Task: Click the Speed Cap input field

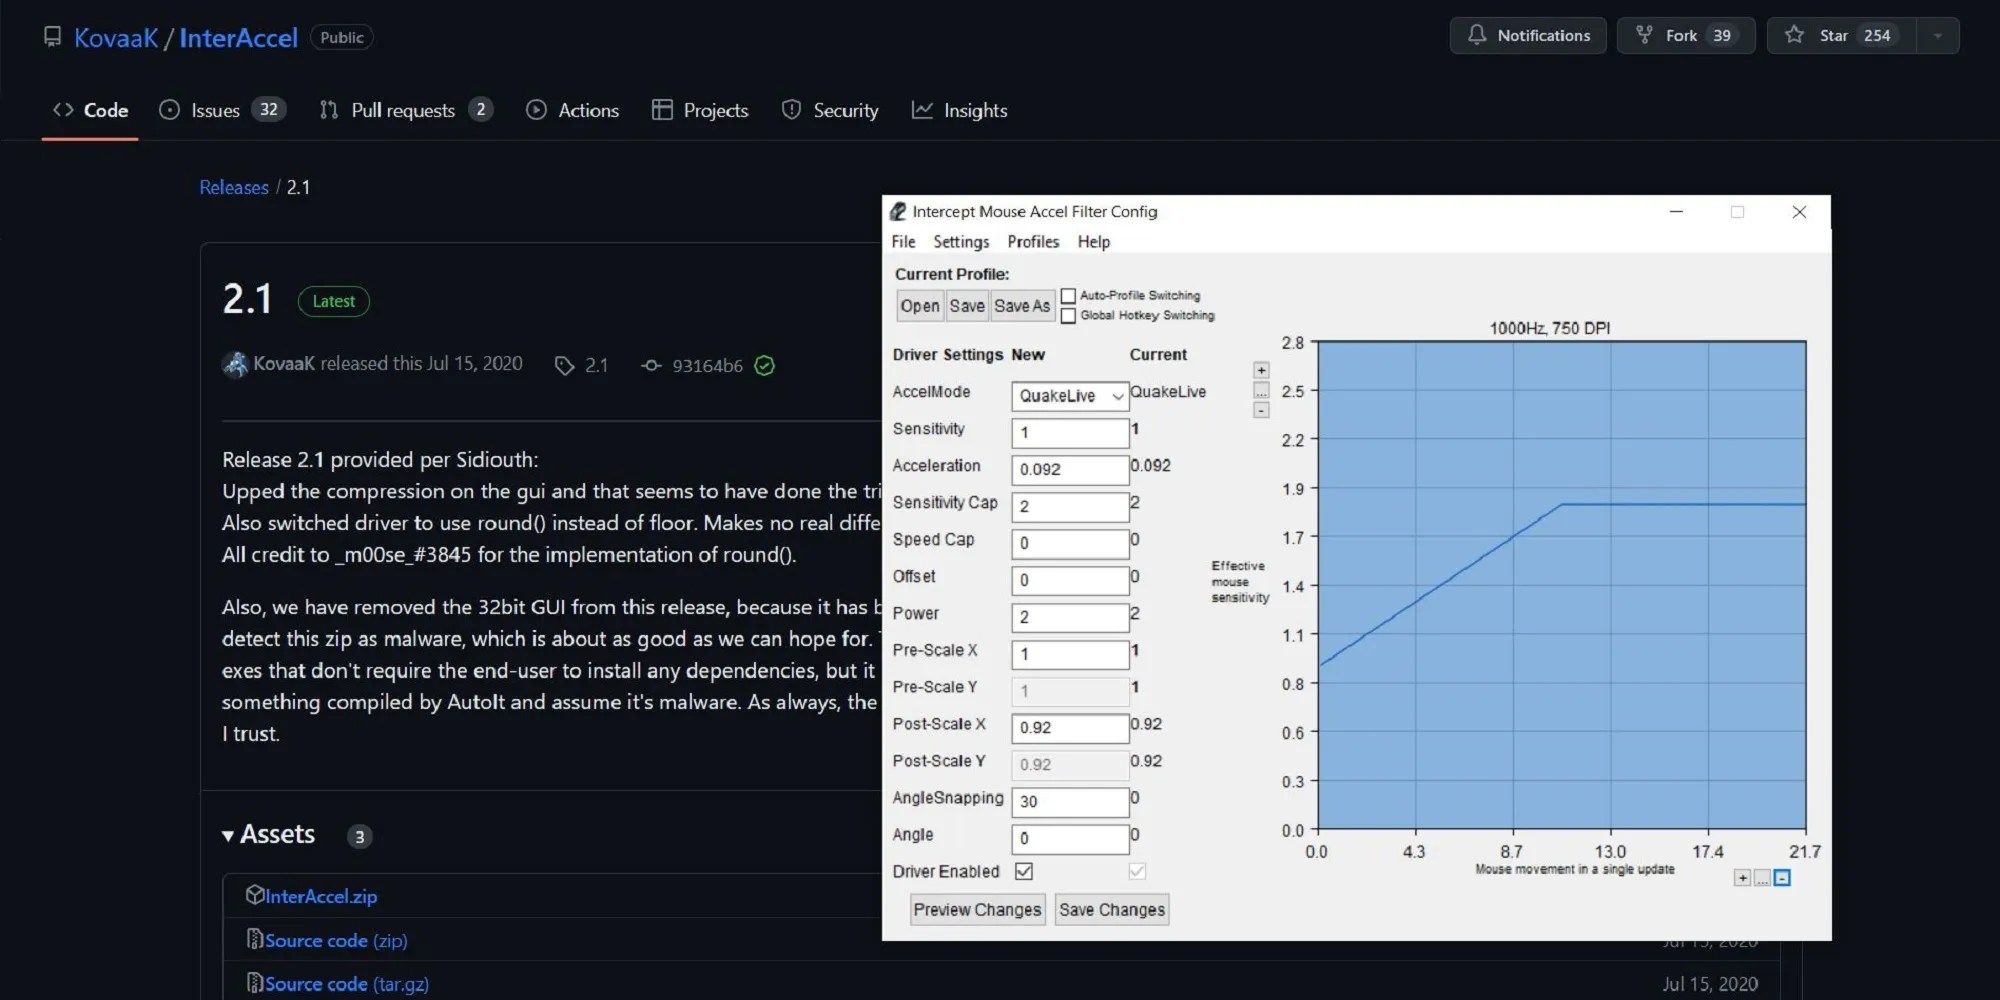Action: pos(1070,544)
